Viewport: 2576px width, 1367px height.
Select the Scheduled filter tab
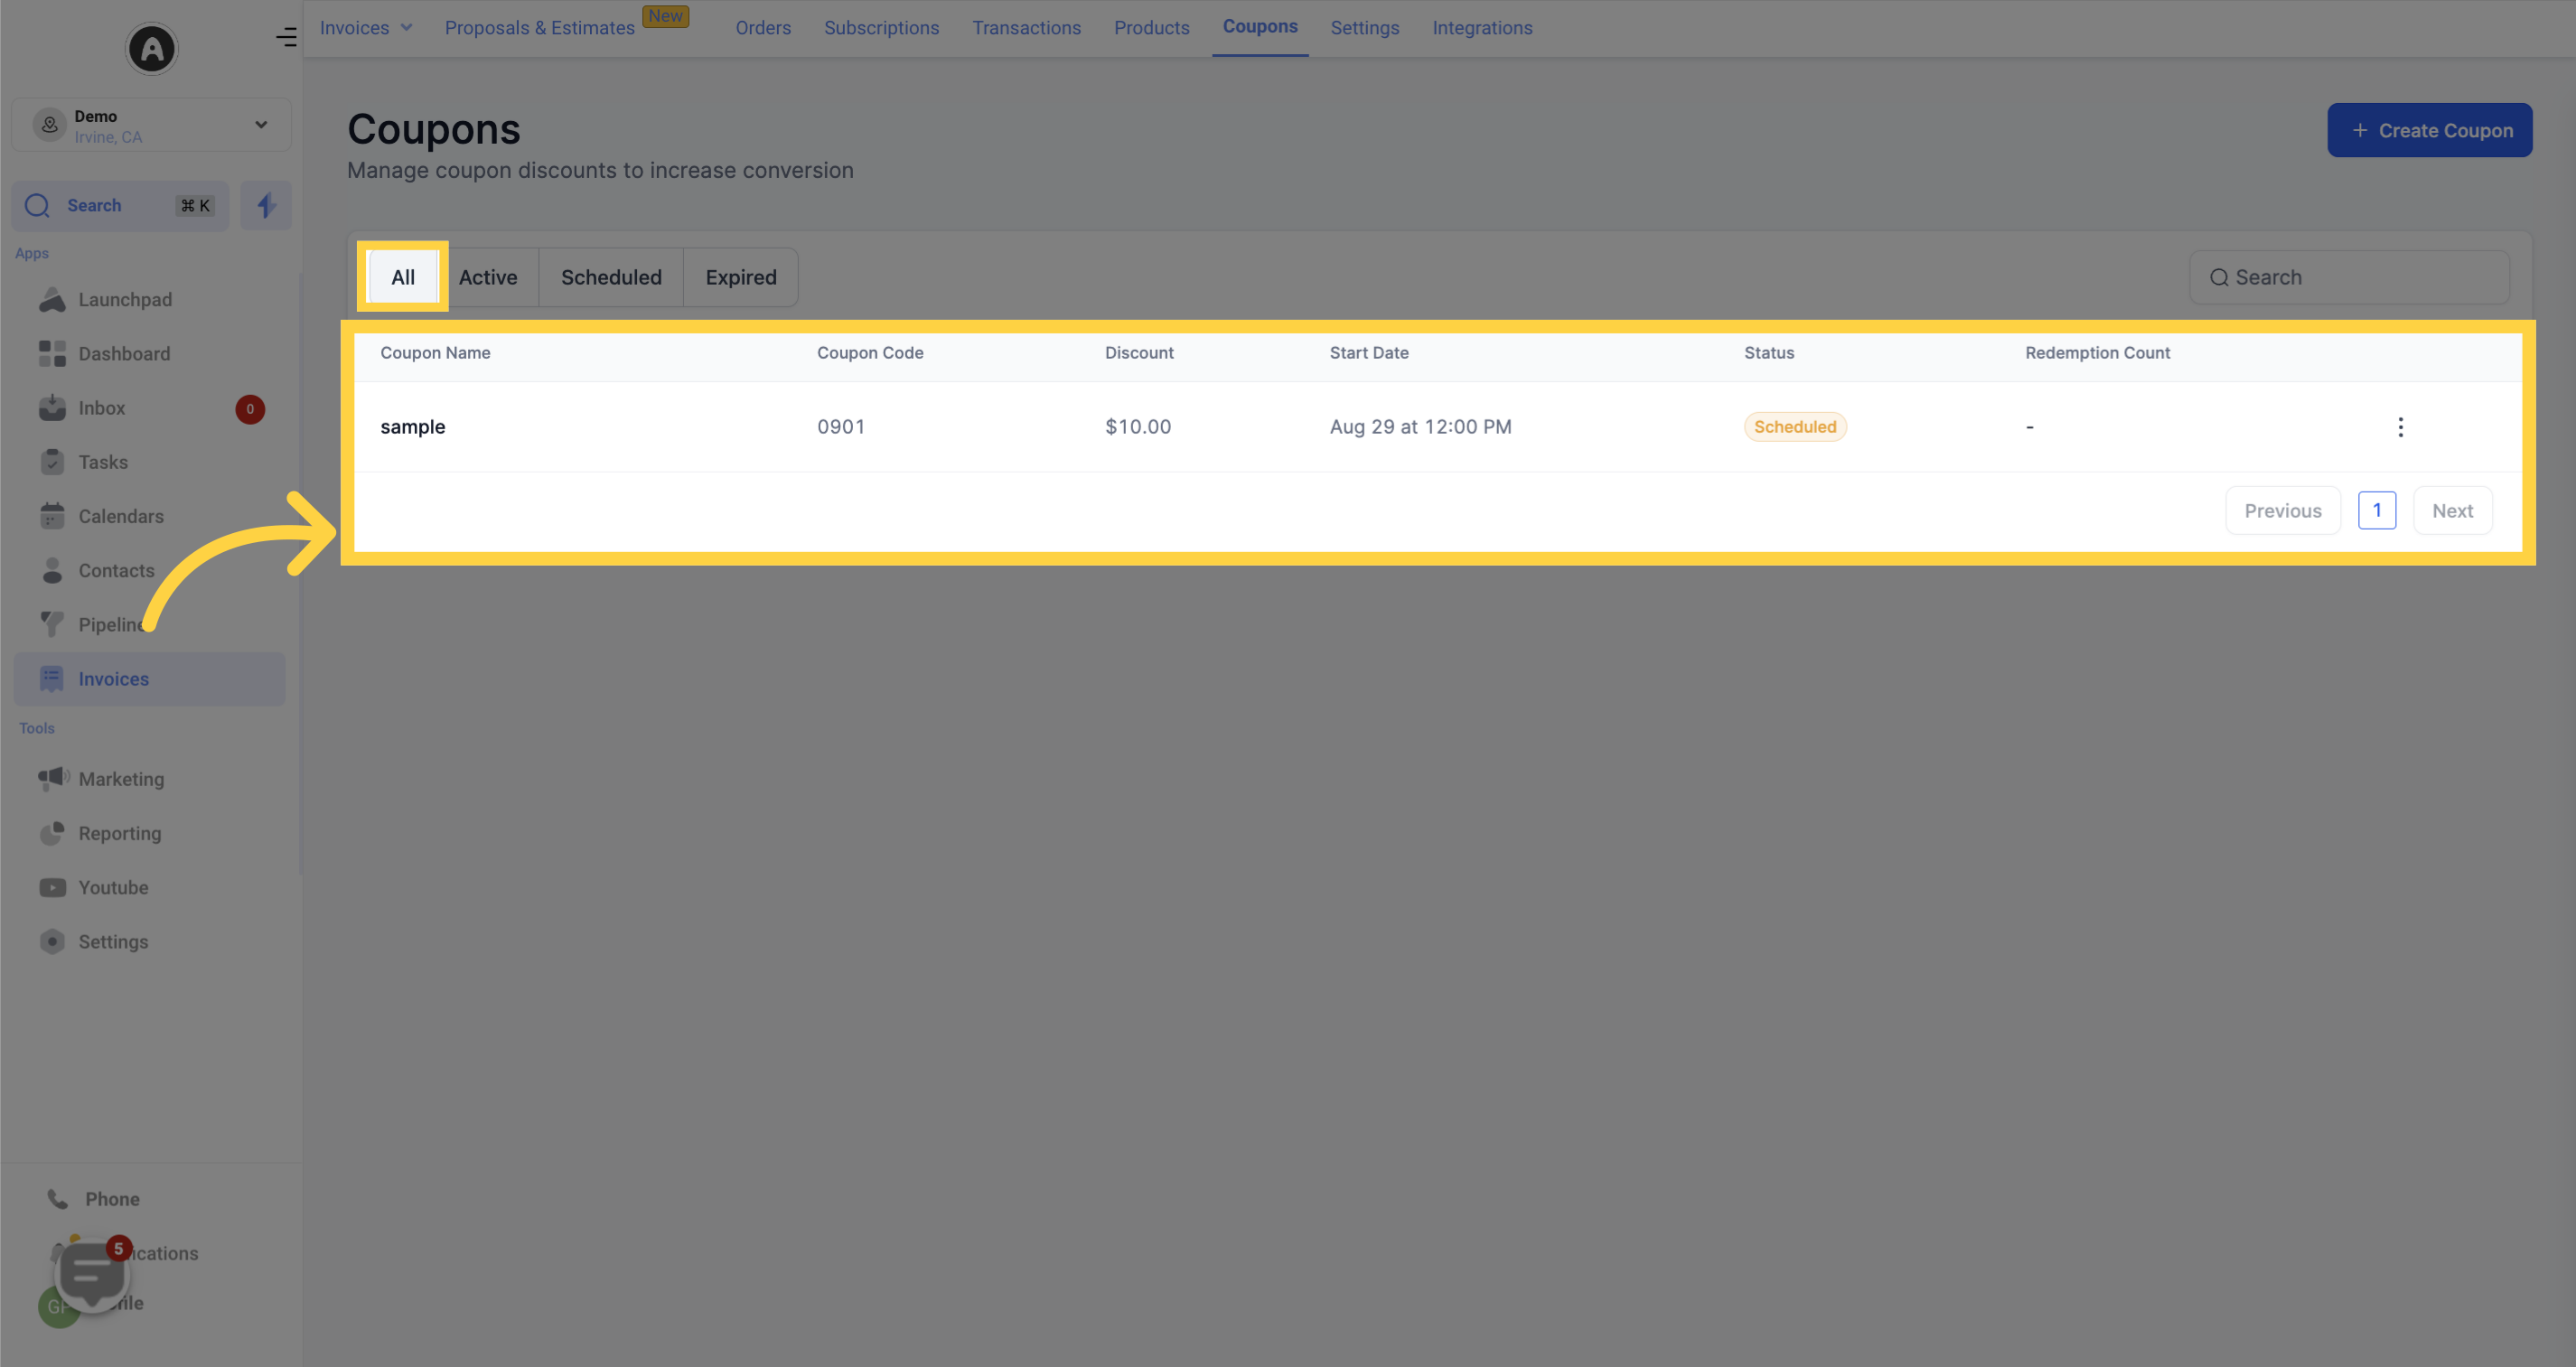point(612,276)
